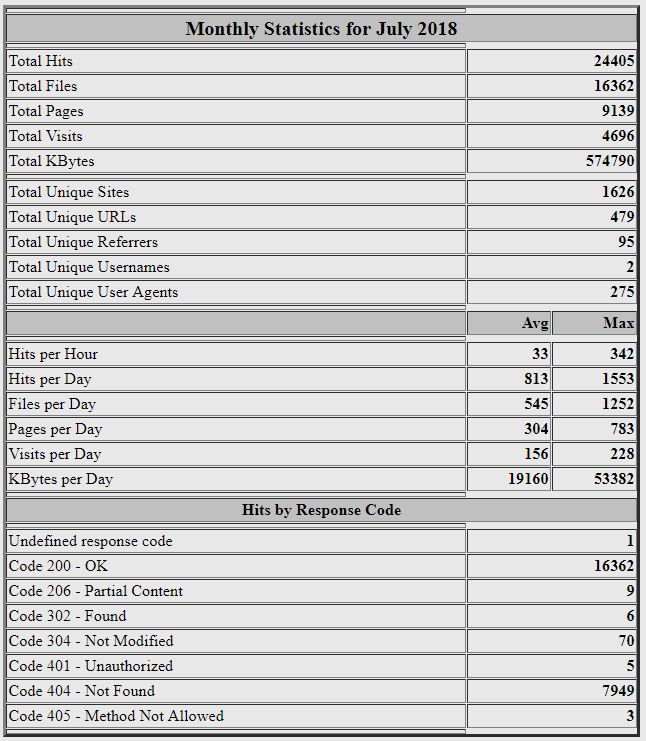Click the Code 200 - OK label
The height and width of the screenshot is (741, 646).
pyautogui.click(x=58, y=567)
